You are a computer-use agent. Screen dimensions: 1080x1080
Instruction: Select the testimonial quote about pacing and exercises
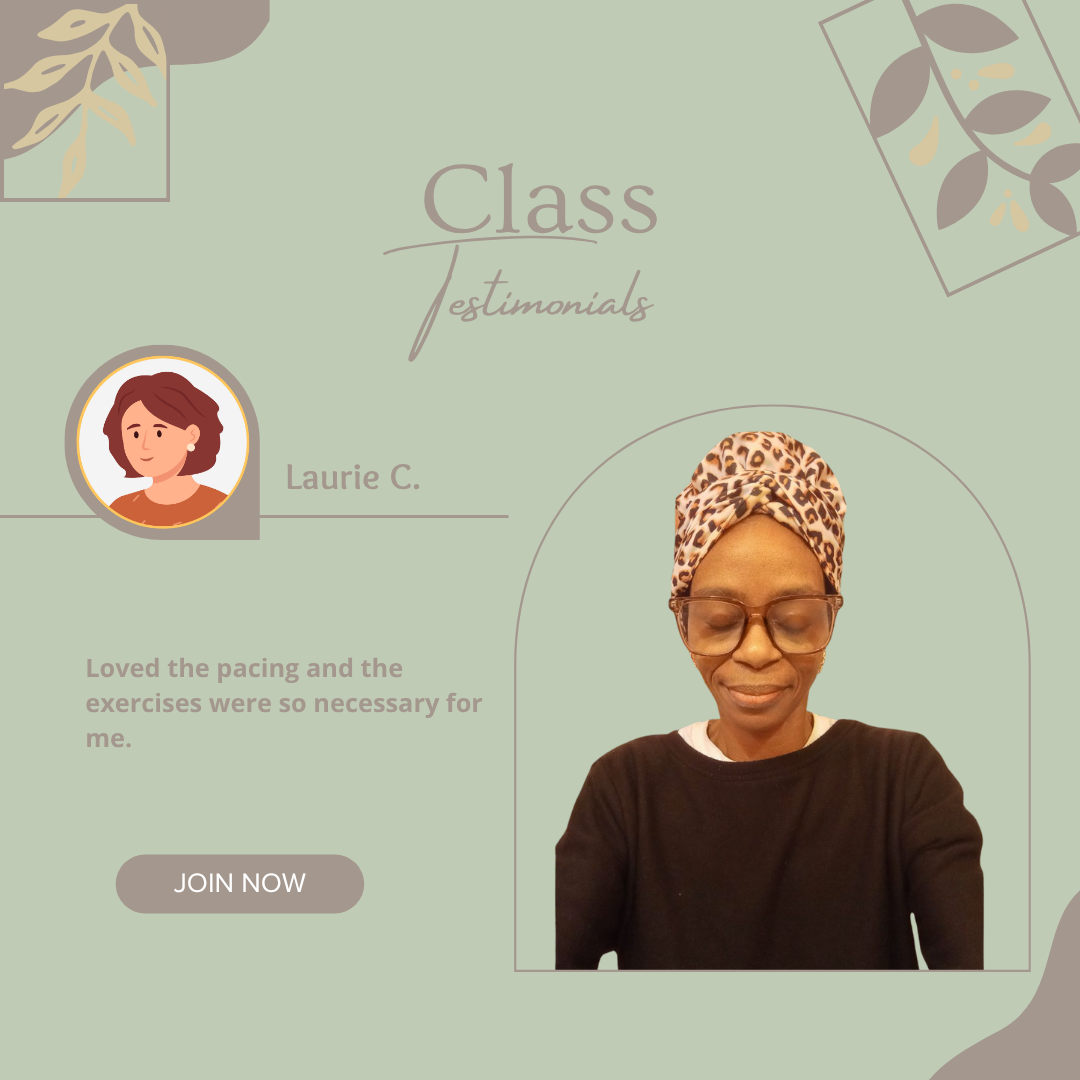[x=283, y=703]
